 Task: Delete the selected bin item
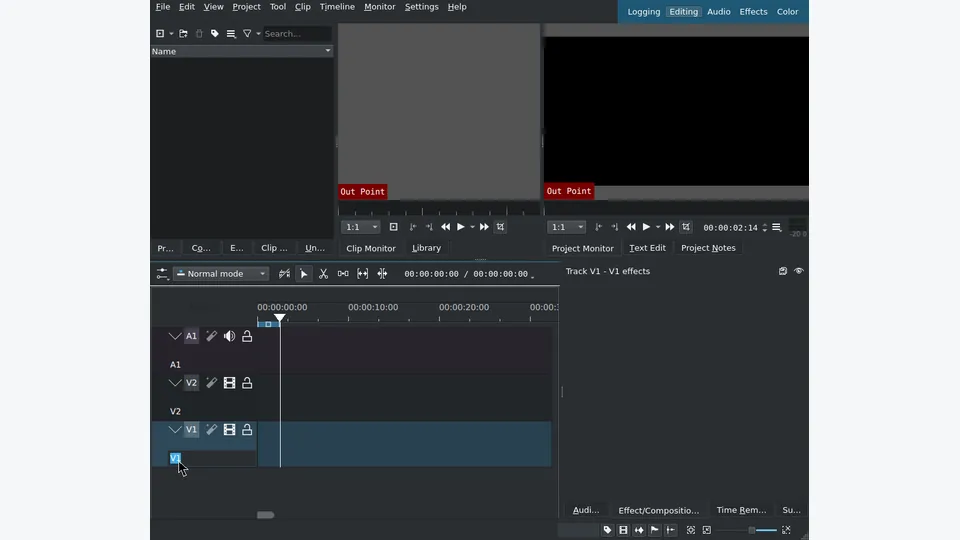(x=199, y=34)
